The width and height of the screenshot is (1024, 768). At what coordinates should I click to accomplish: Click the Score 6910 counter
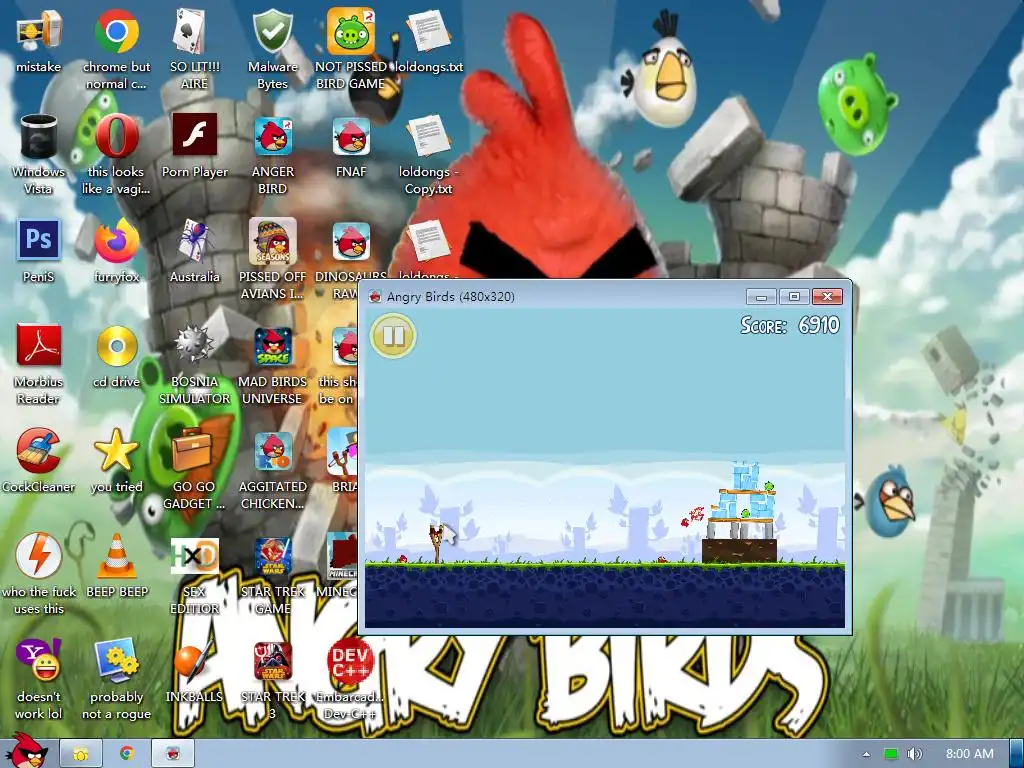[790, 325]
